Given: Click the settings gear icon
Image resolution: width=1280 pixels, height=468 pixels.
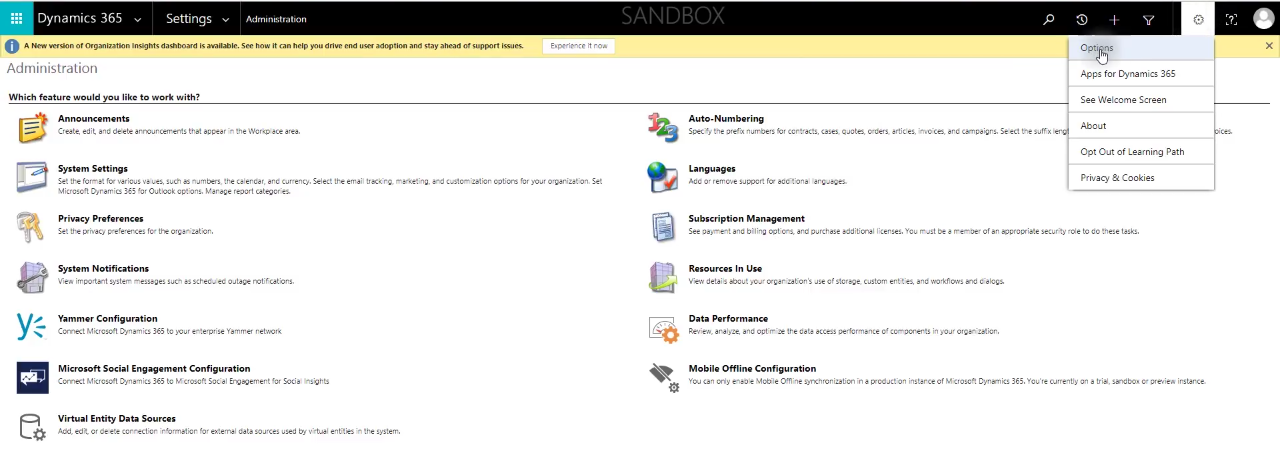Looking at the screenshot, I should pos(1198,19).
